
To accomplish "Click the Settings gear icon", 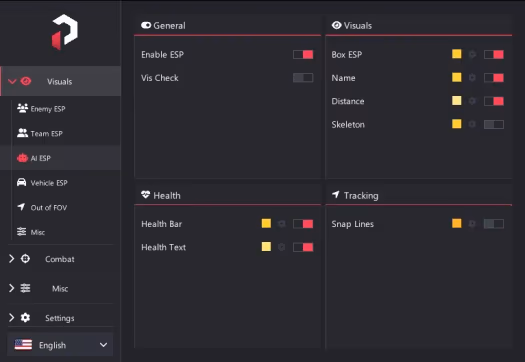I will pyautogui.click(x=25, y=317).
